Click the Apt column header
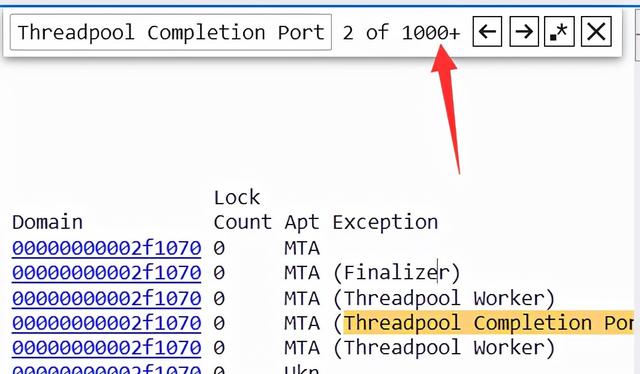 pyautogui.click(x=302, y=223)
